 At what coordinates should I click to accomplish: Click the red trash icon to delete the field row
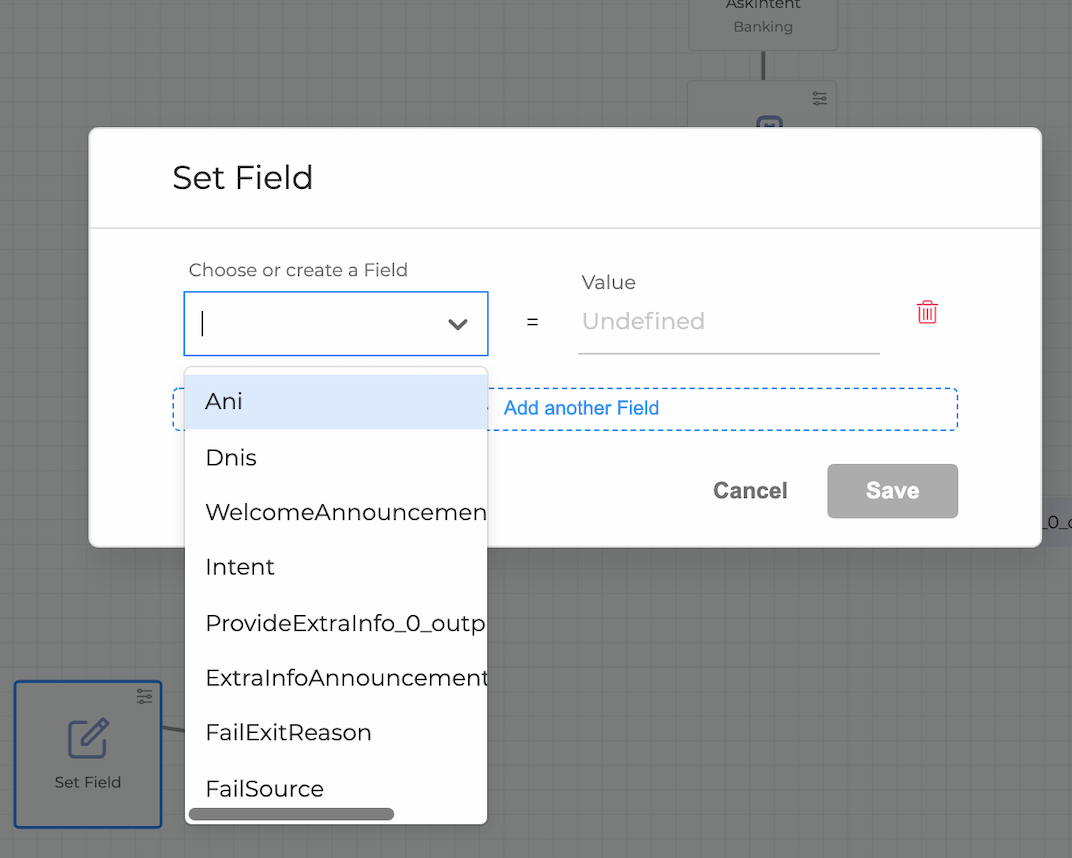927,312
